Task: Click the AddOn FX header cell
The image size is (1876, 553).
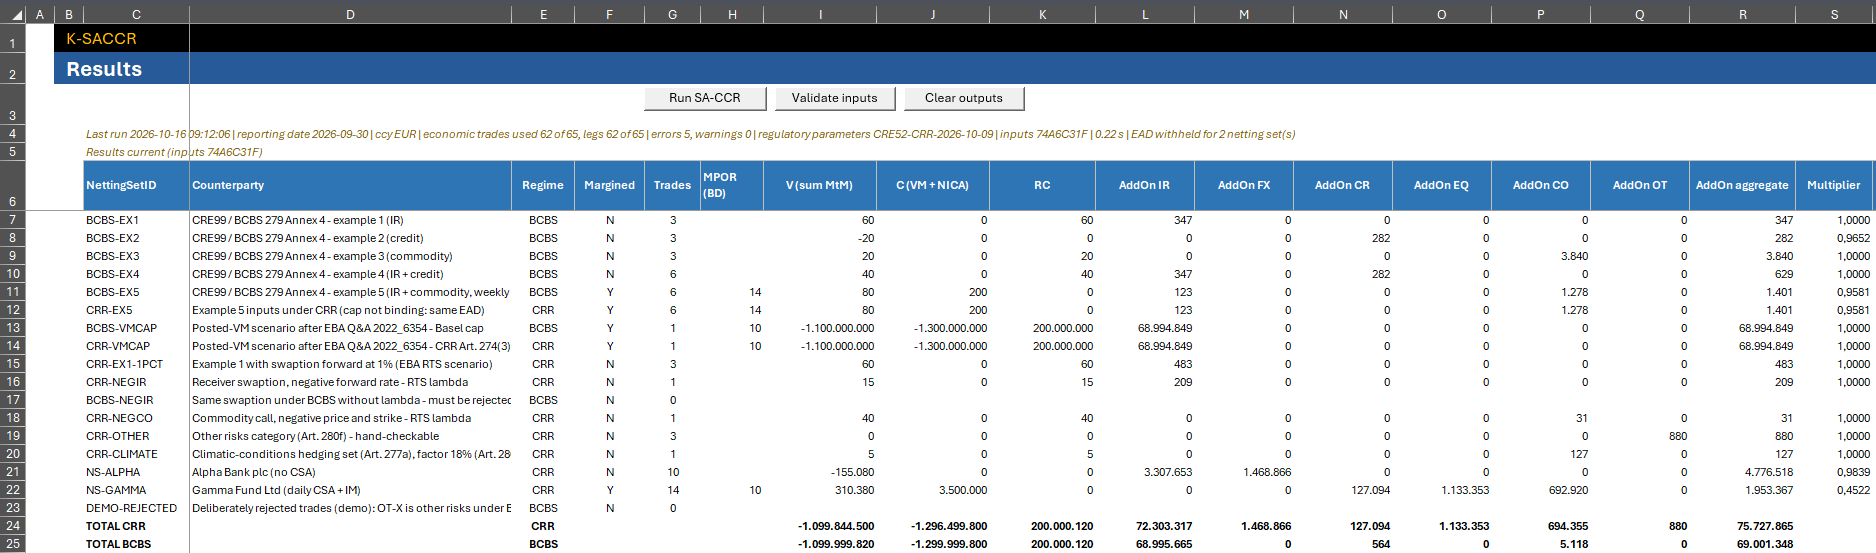Action: click(1244, 185)
